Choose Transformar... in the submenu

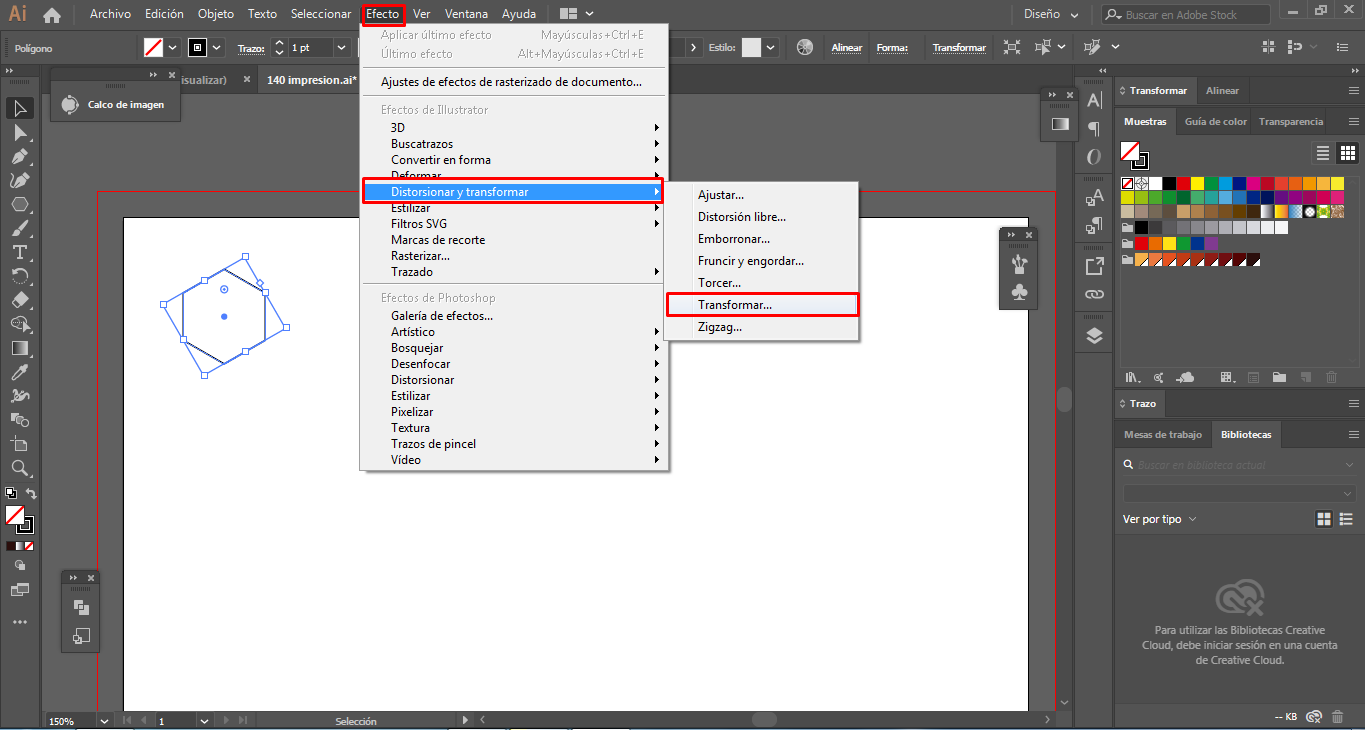(762, 305)
